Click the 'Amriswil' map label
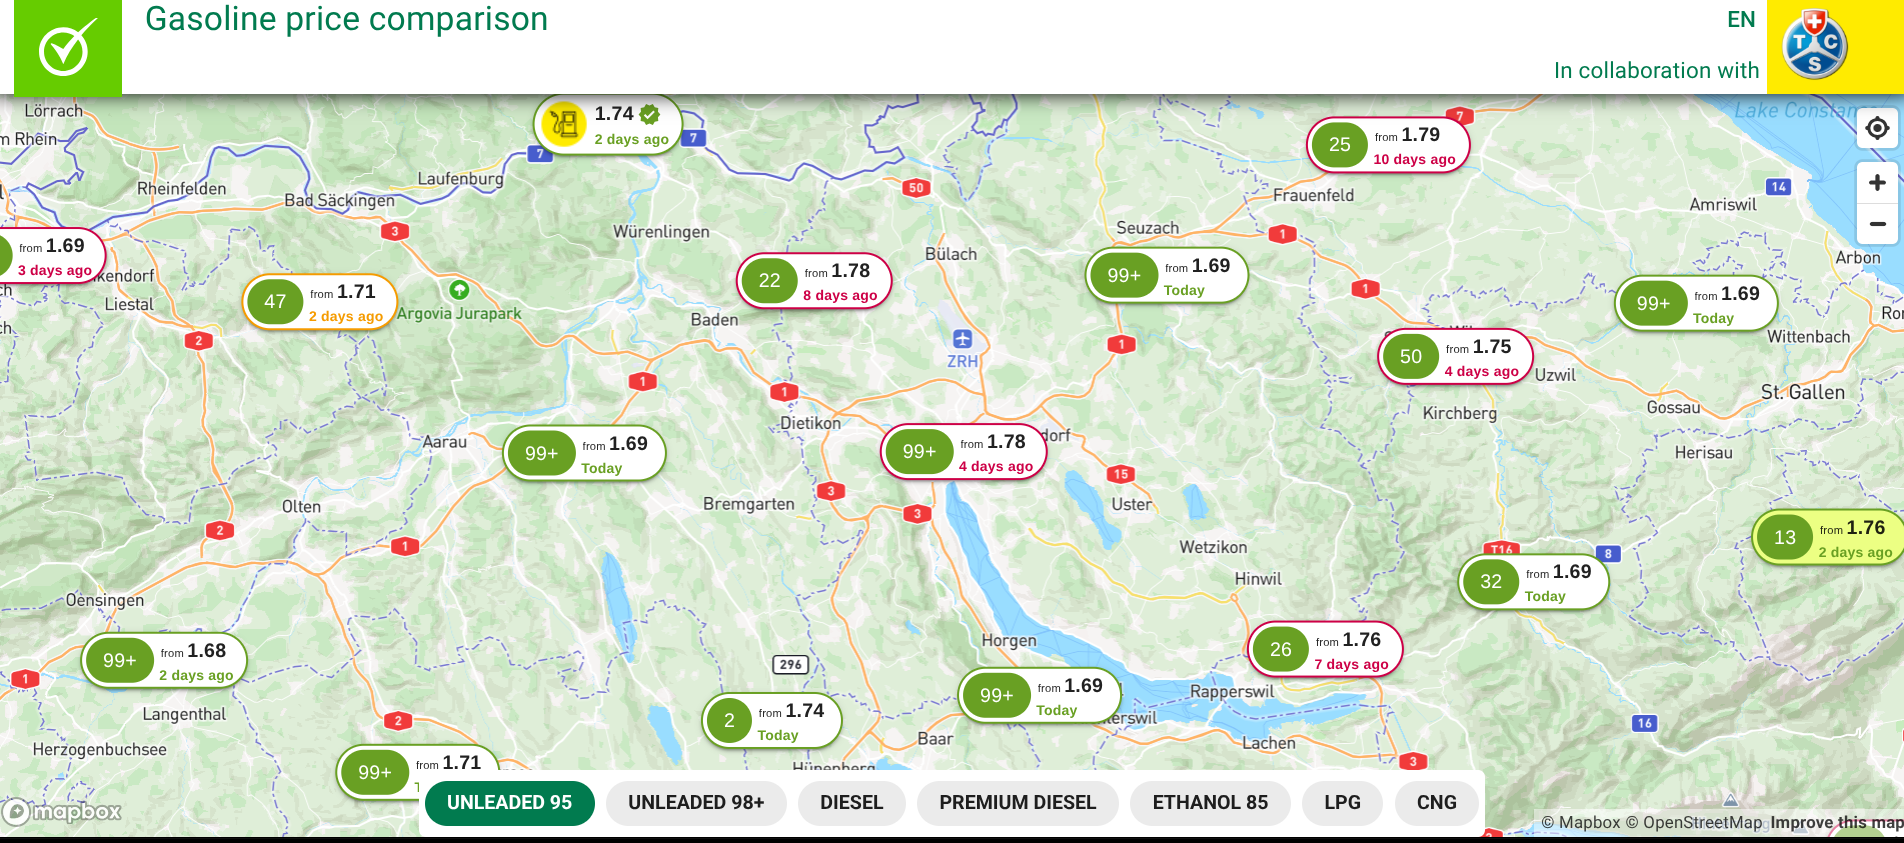This screenshot has width=1904, height=843. pyautogui.click(x=1722, y=205)
